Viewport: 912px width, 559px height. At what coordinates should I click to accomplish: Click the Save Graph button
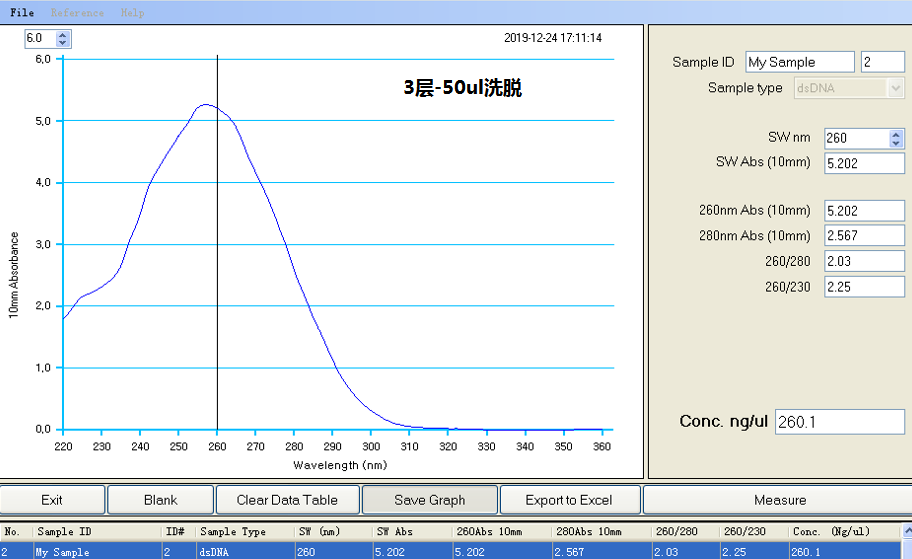pos(430,500)
